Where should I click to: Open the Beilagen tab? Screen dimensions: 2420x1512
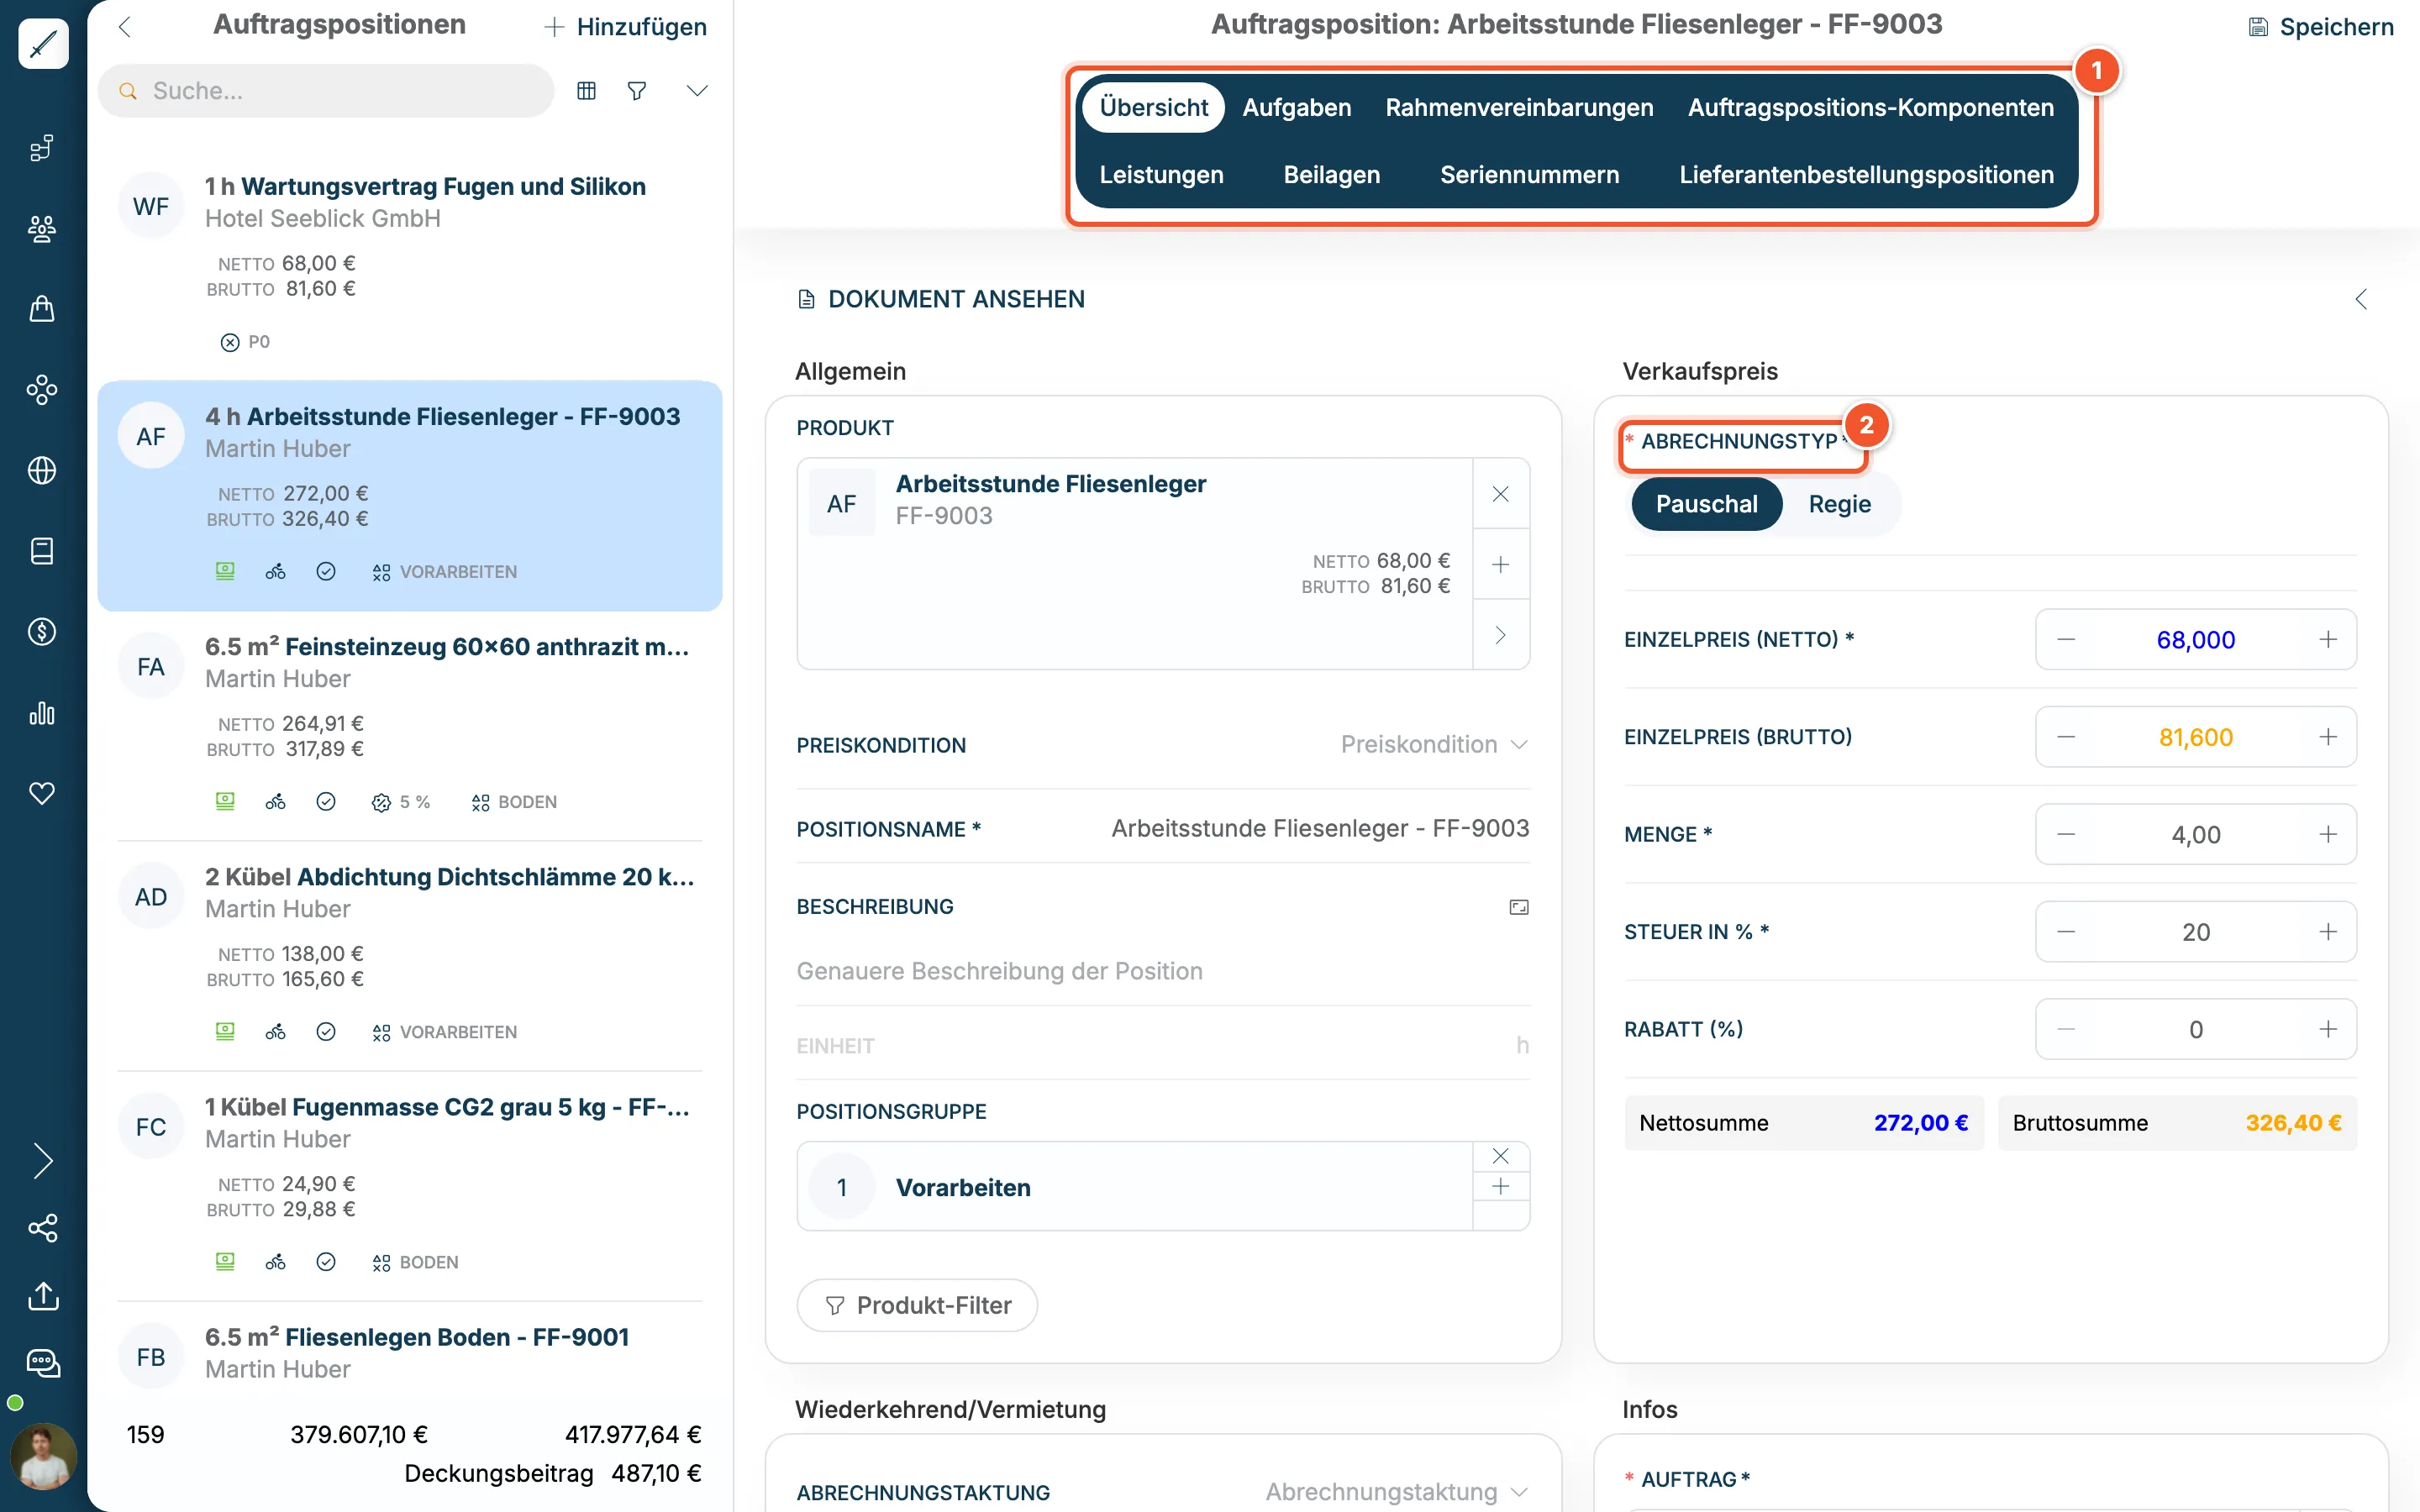[x=1331, y=175]
